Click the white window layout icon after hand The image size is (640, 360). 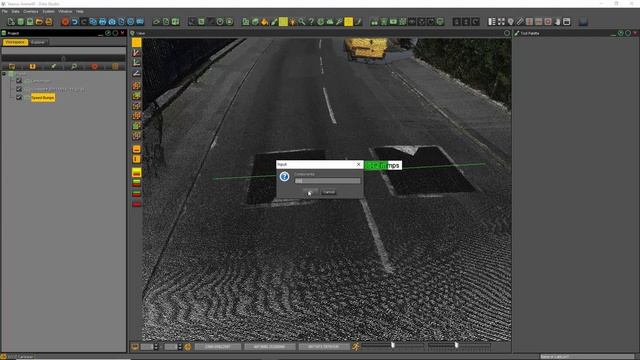click(x=567, y=22)
